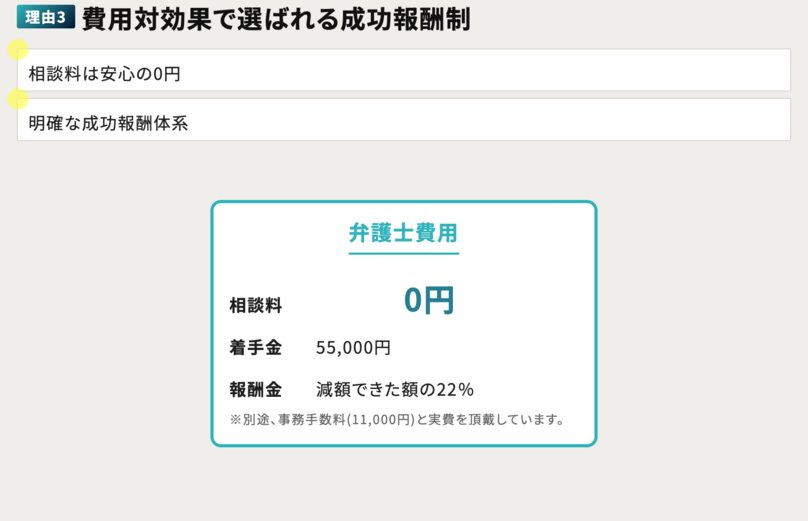Click the 55,000円 amount
Image resolution: width=808 pixels, height=521 pixels.
coord(353,348)
